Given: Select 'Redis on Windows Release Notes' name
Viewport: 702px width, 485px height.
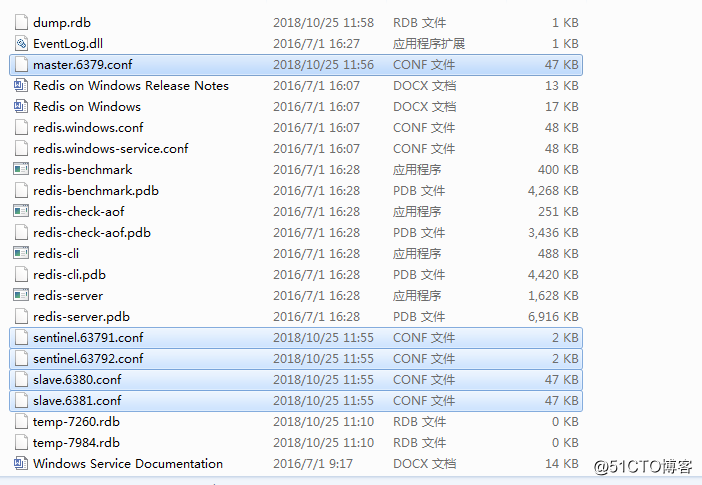Looking at the screenshot, I should point(131,86).
